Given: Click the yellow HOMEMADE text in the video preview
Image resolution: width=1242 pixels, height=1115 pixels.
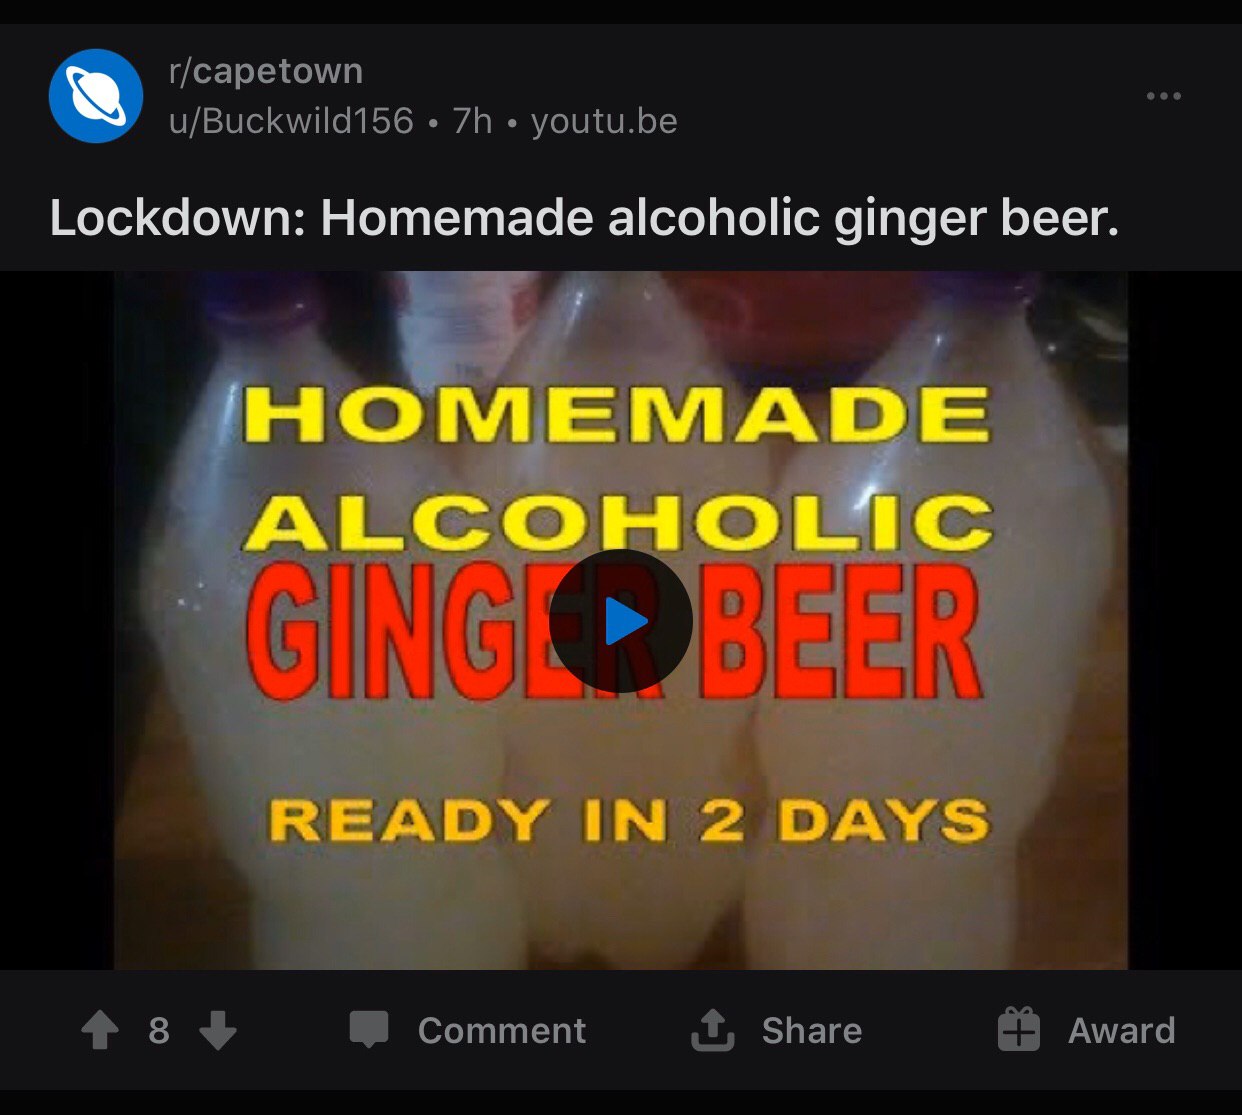Looking at the screenshot, I should [x=617, y=414].
